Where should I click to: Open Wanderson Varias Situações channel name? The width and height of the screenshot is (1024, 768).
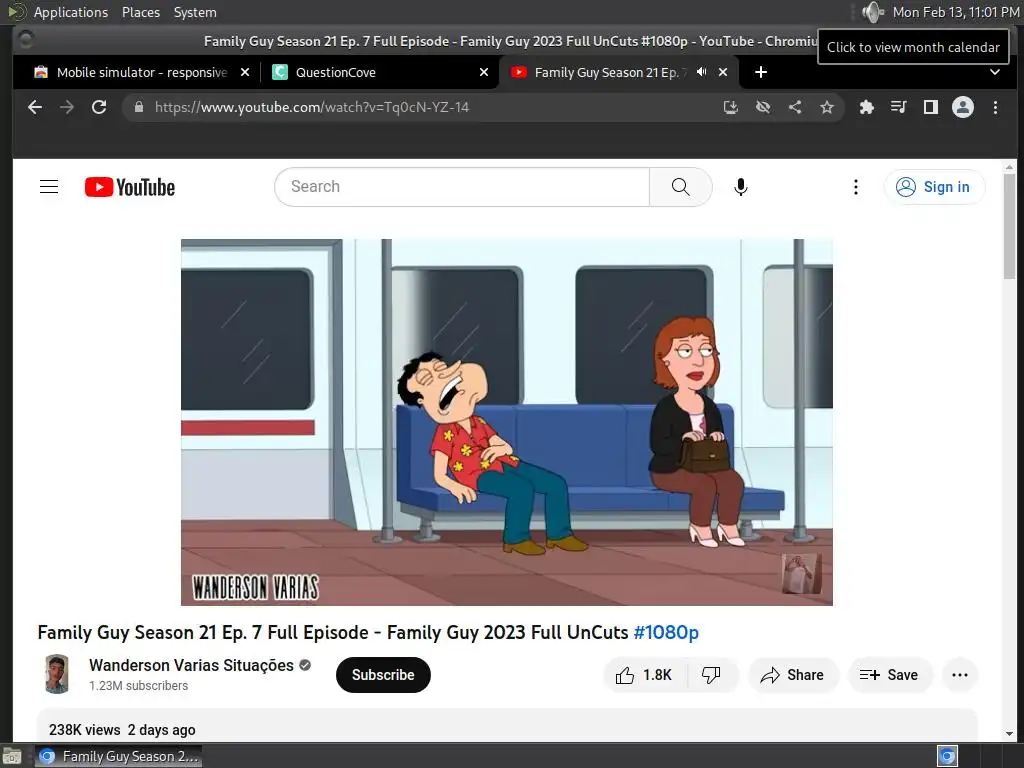click(x=191, y=665)
